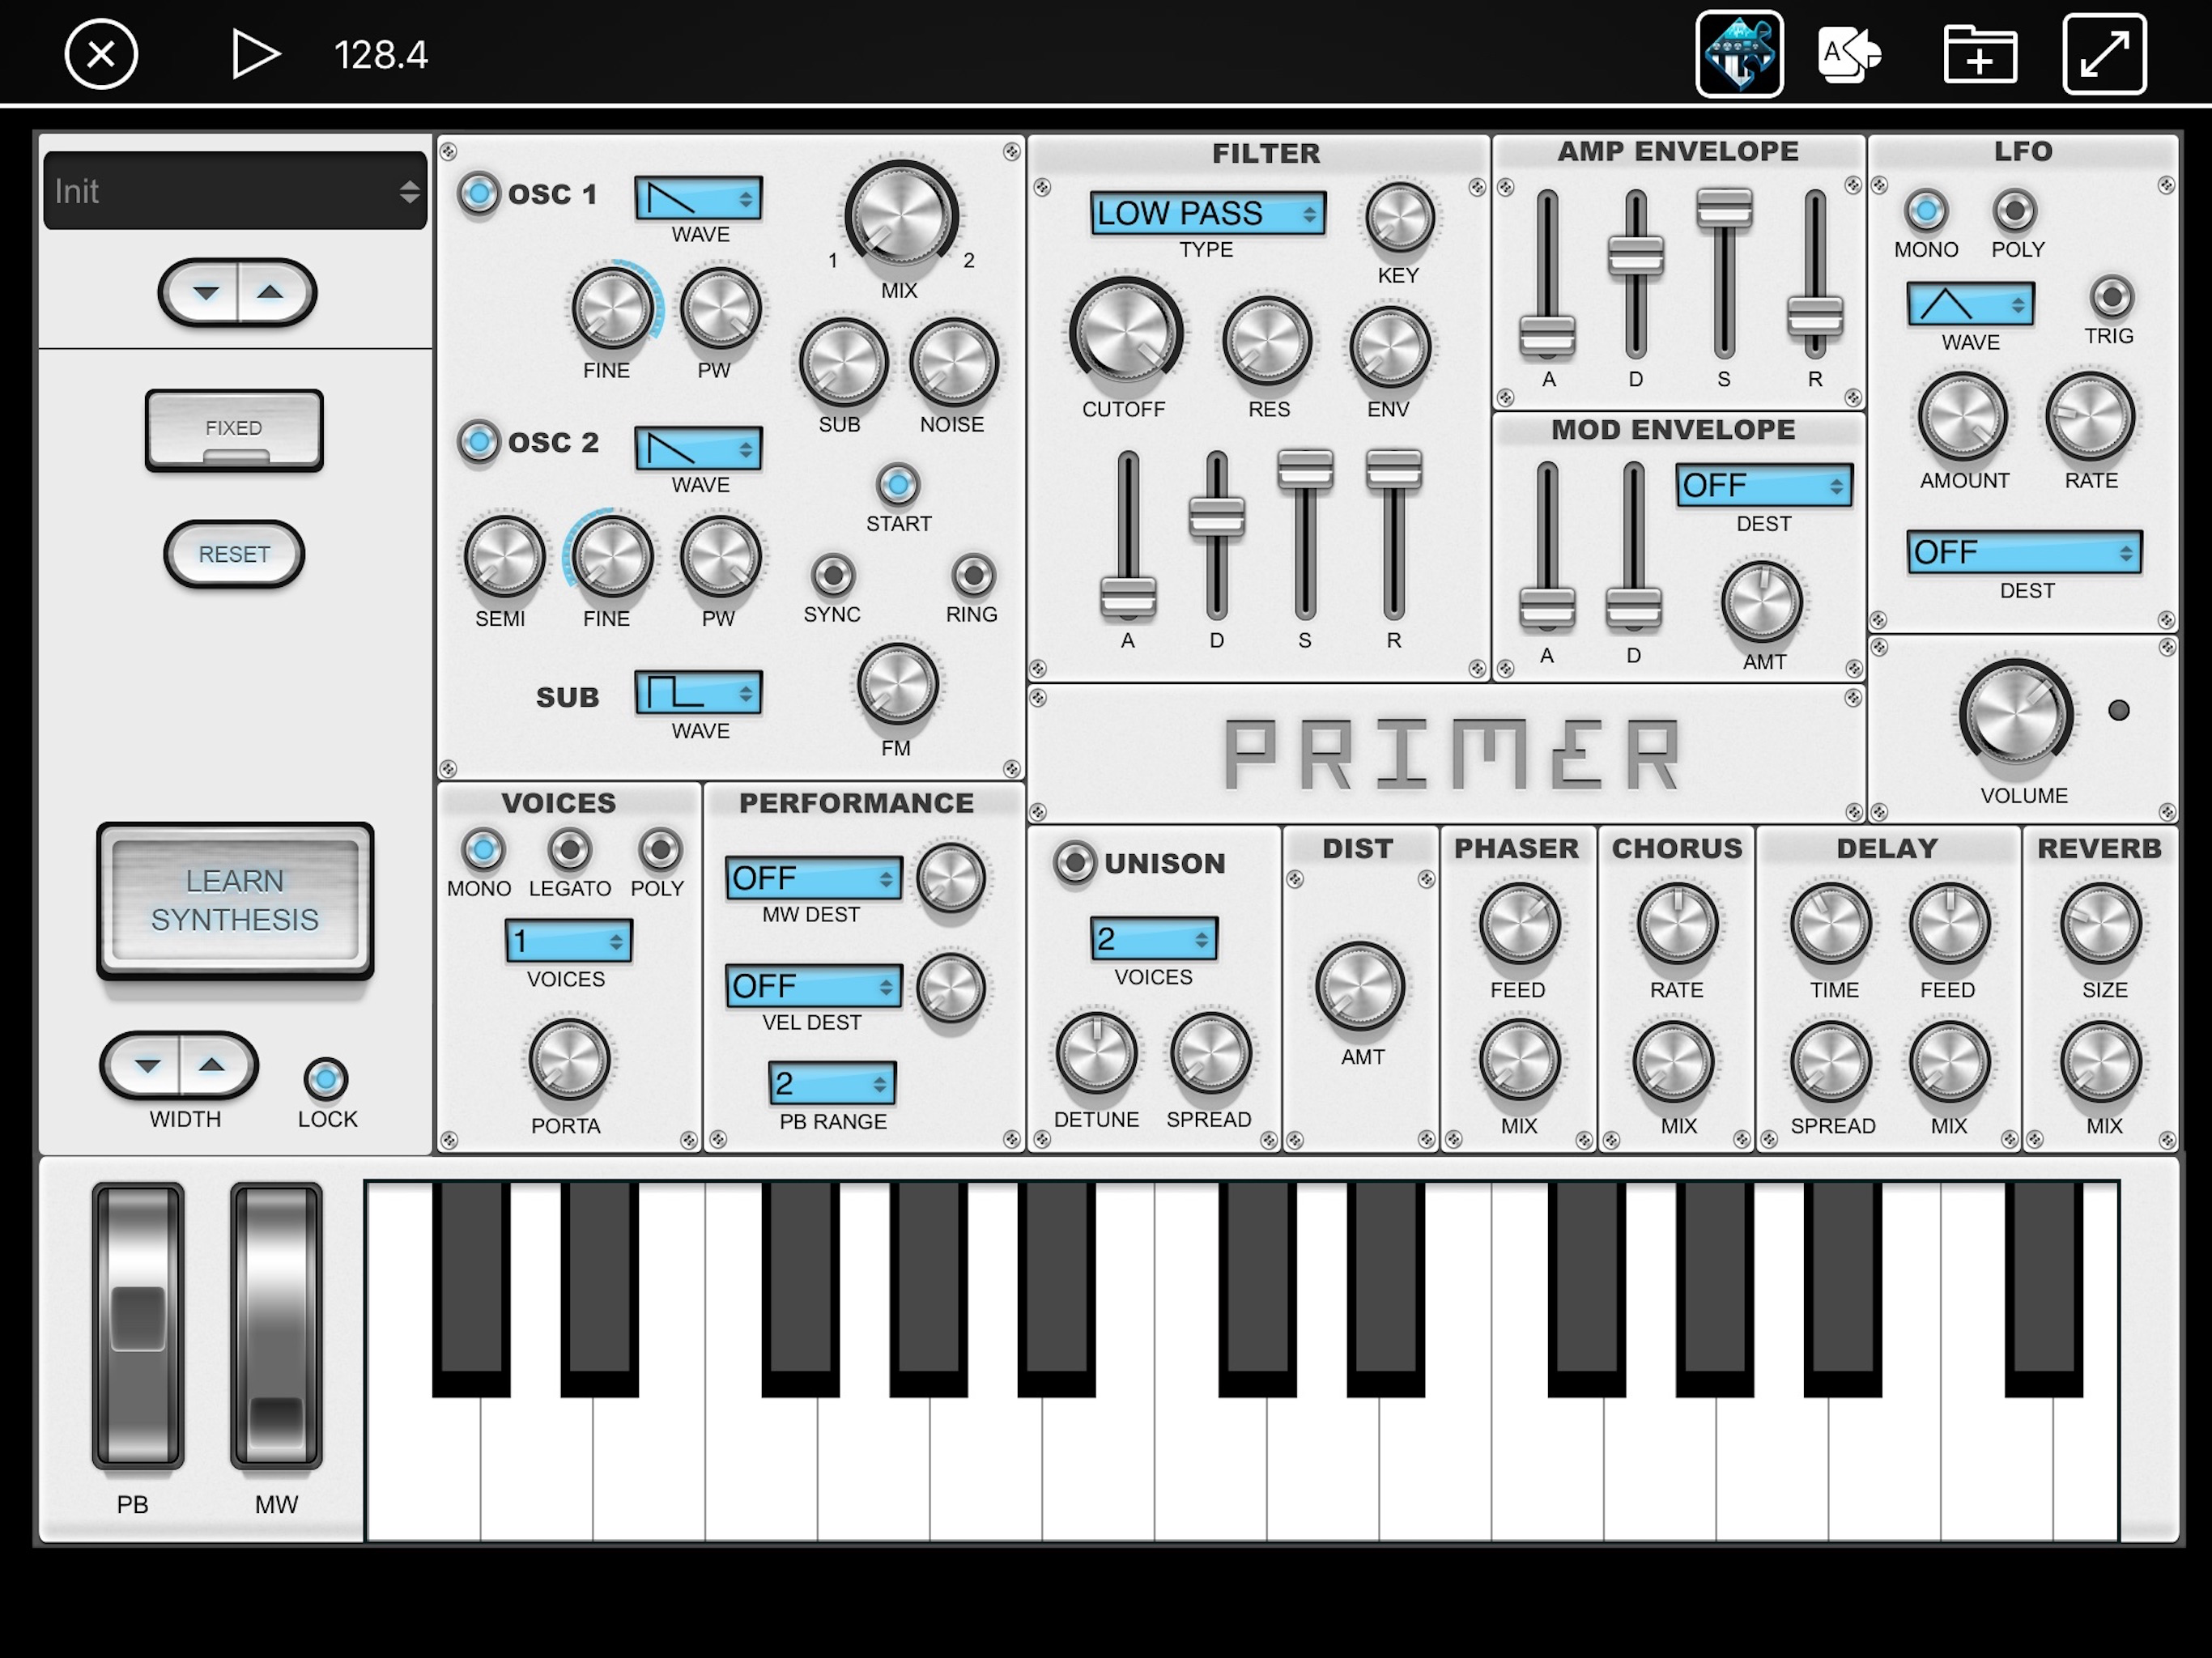The height and width of the screenshot is (1658, 2212).
Task: Click the preset-sharing icon beside the plugin icon
Action: tap(1849, 54)
